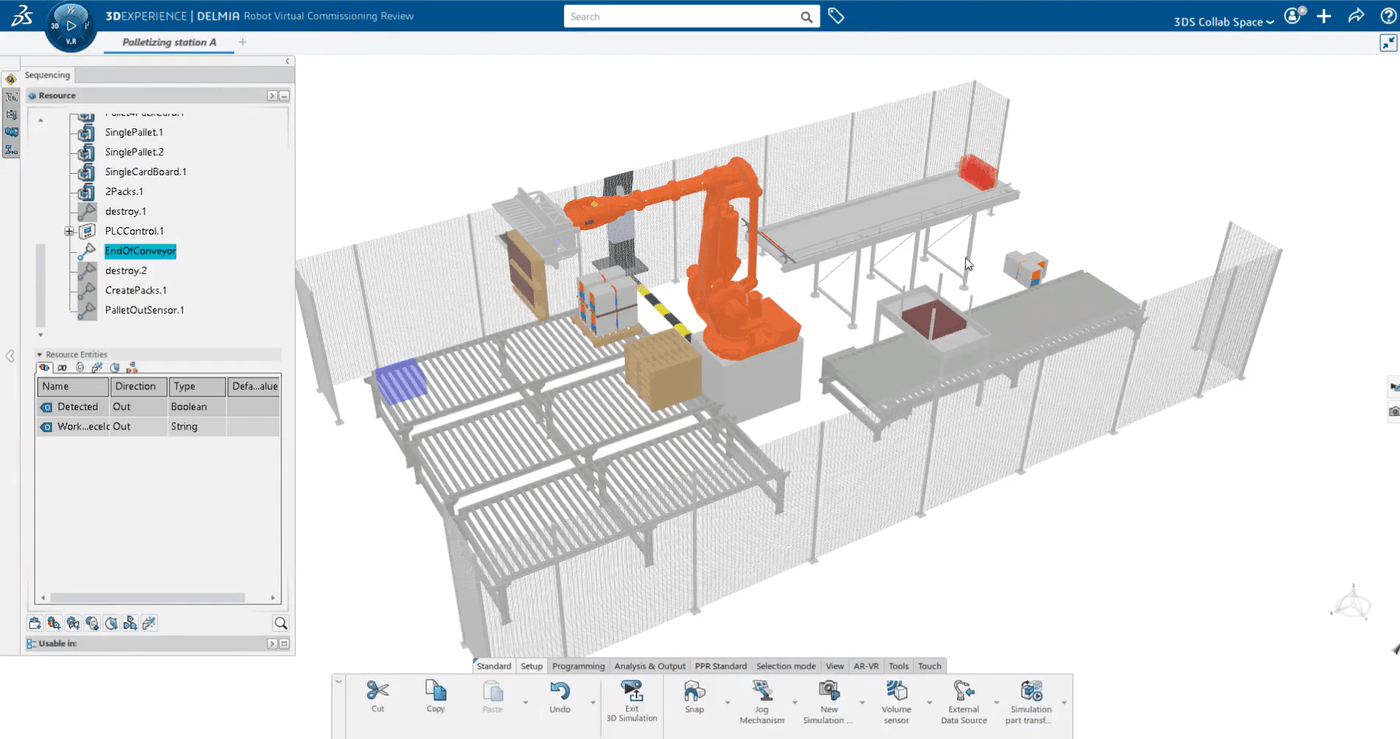
Task: Select the Detected row in the entities table
Action: coord(76,406)
